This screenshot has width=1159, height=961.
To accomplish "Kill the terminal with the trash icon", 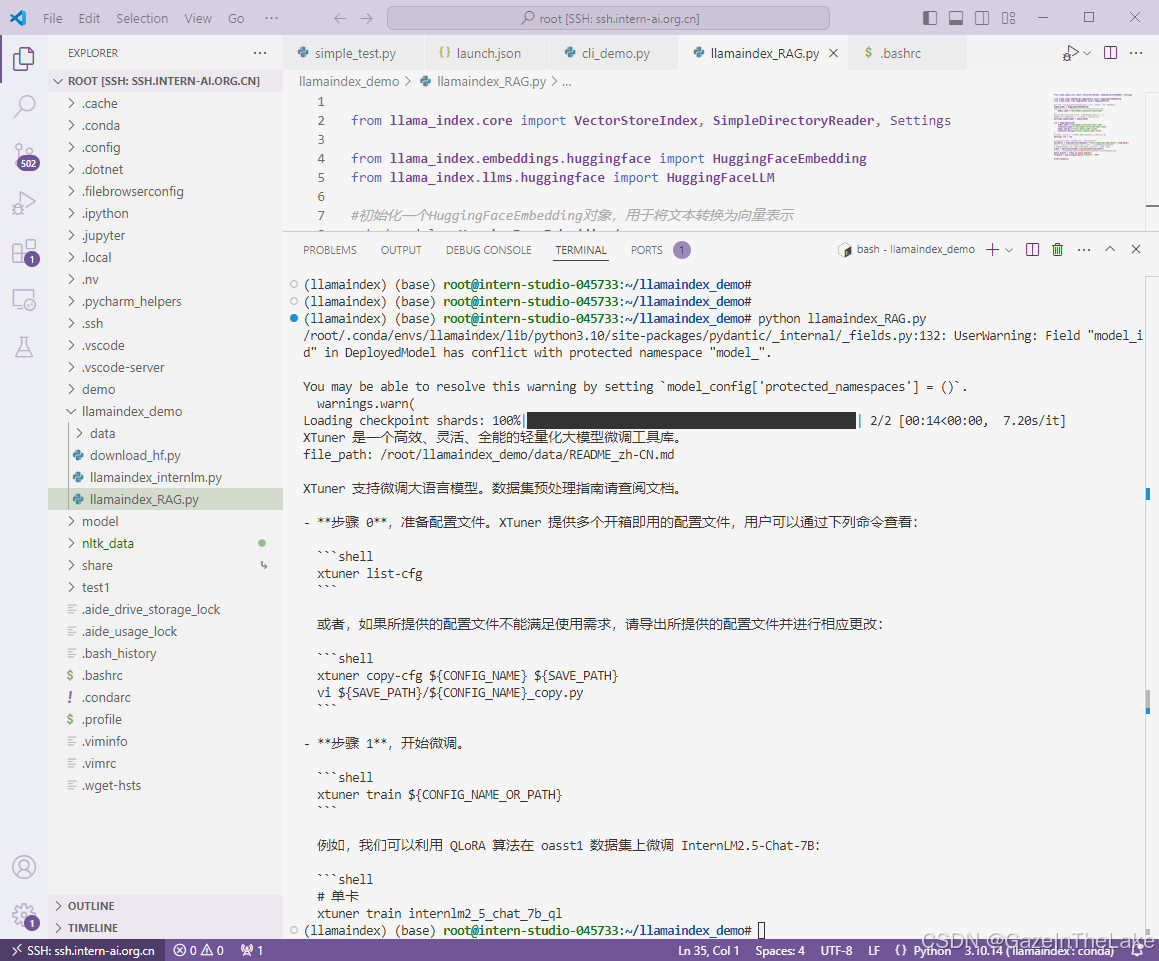I will pos(1057,249).
